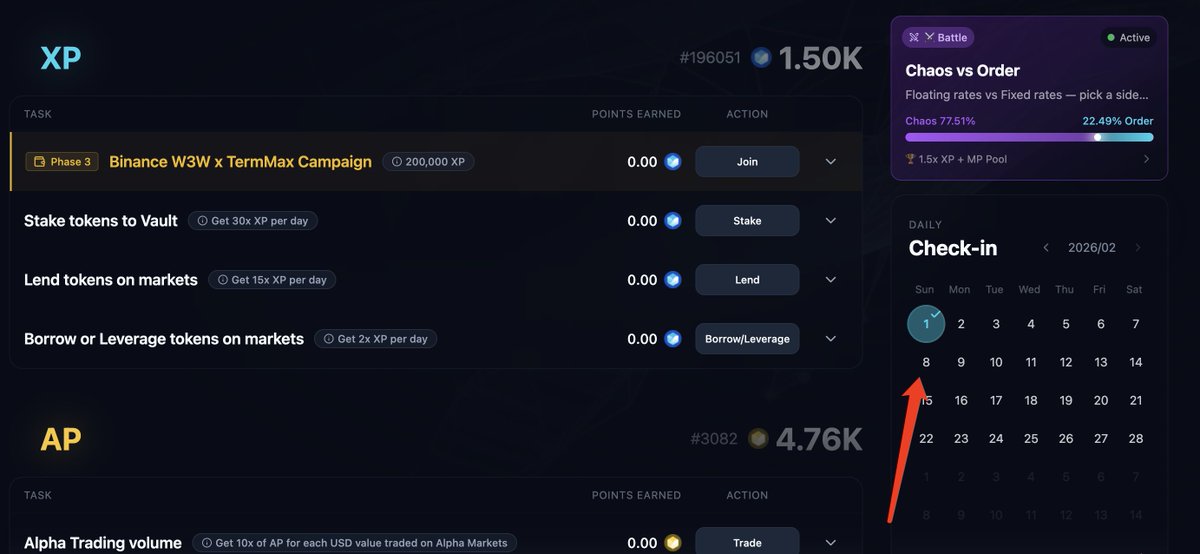Click the info icon on 200,000 XP badge
The image size is (1200, 554).
pyautogui.click(x=397, y=162)
